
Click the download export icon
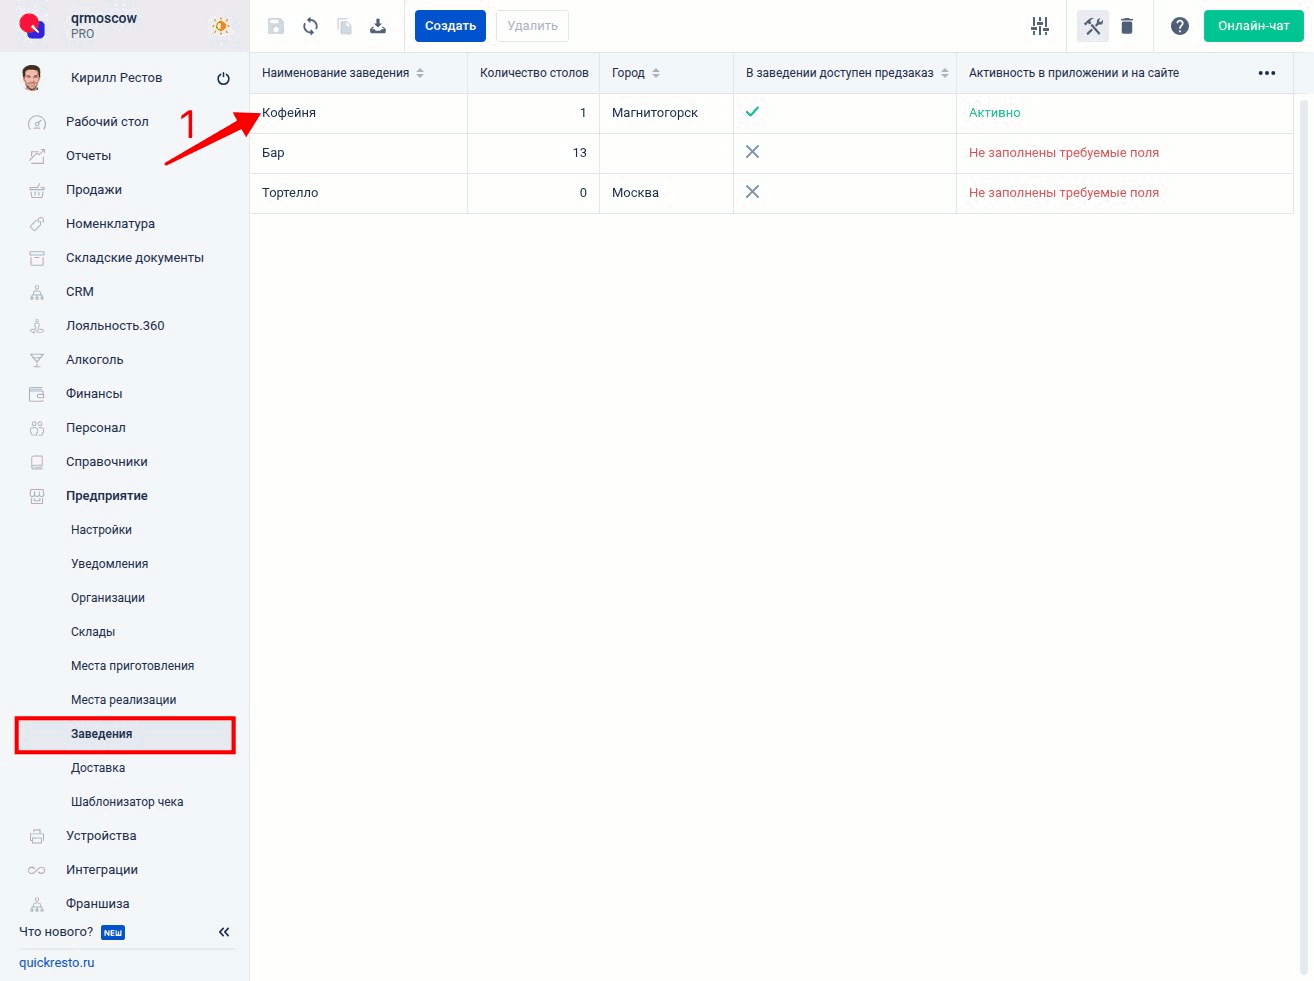378,26
